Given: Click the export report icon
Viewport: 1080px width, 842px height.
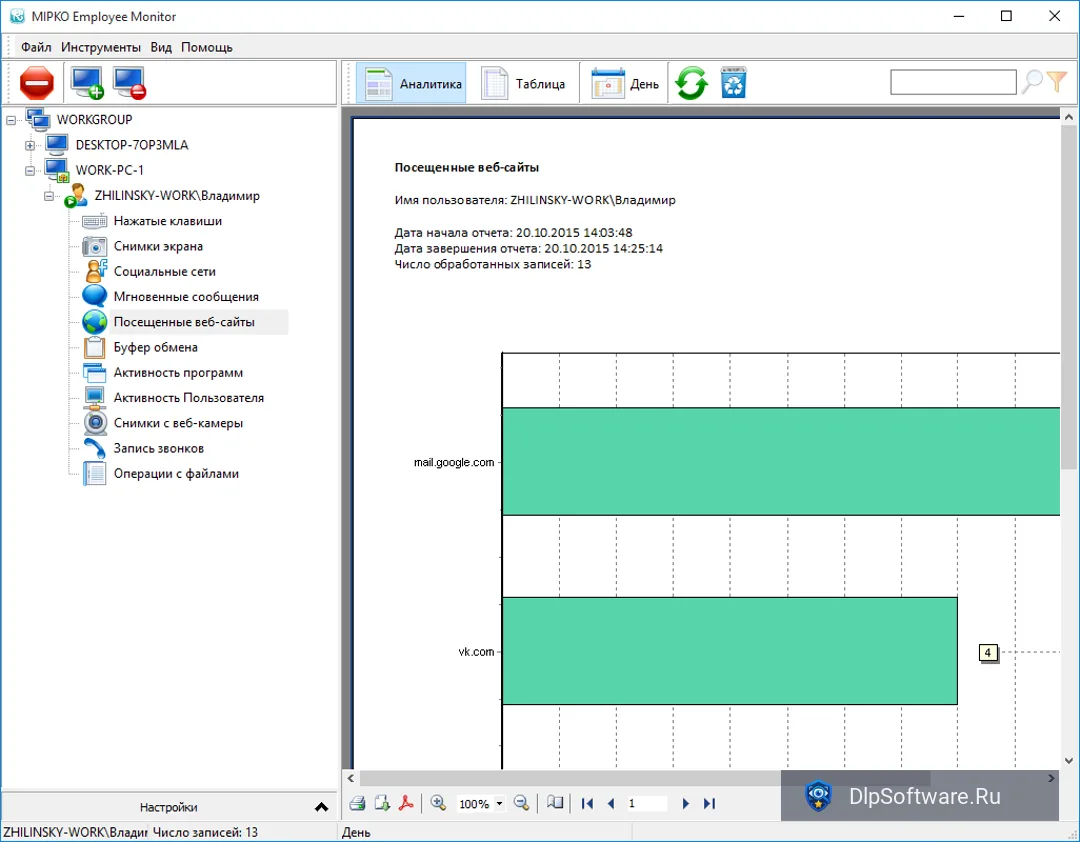Looking at the screenshot, I should (382, 803).
